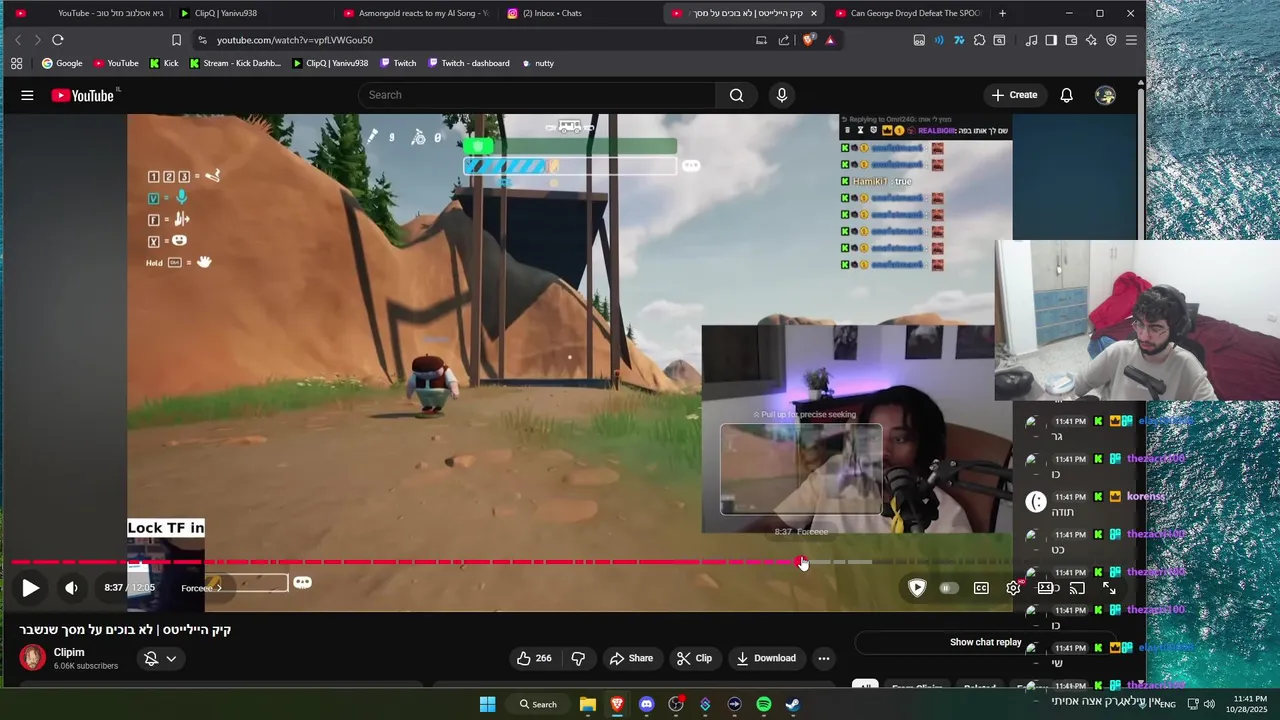1280x720 pixels.
Task: Open Leo AI sparkle icon
Action: pos(1091,40)
